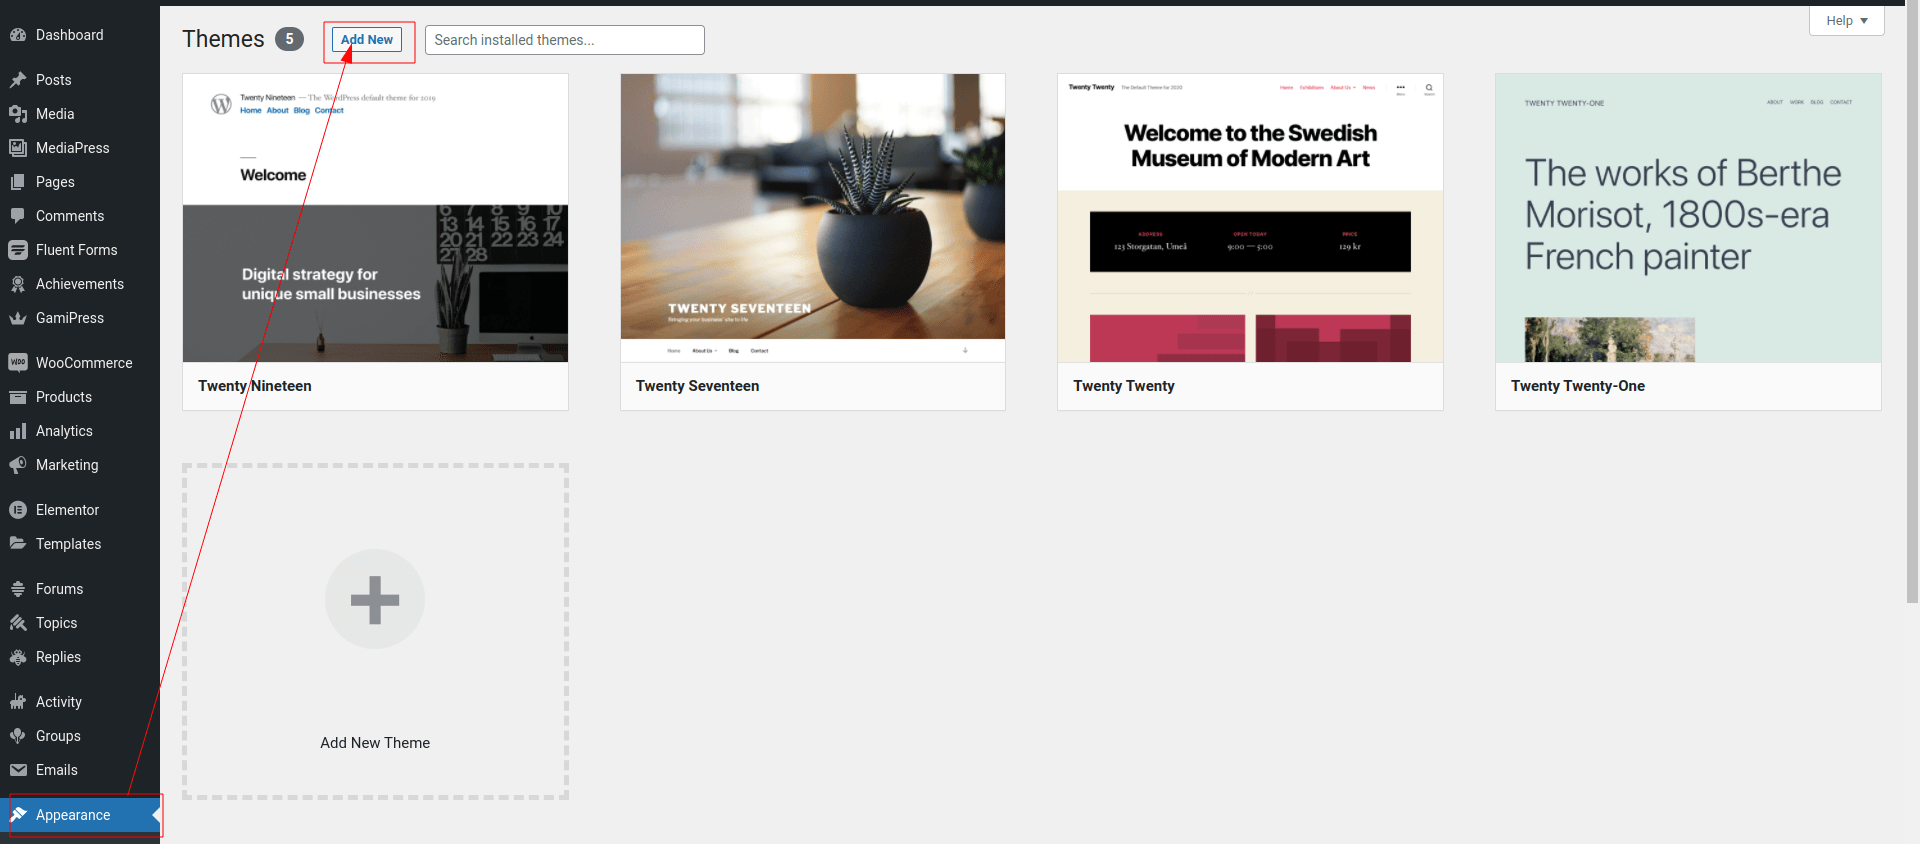Click the GamiPress crown icon
1920x844 pixels.
(18, 318)
